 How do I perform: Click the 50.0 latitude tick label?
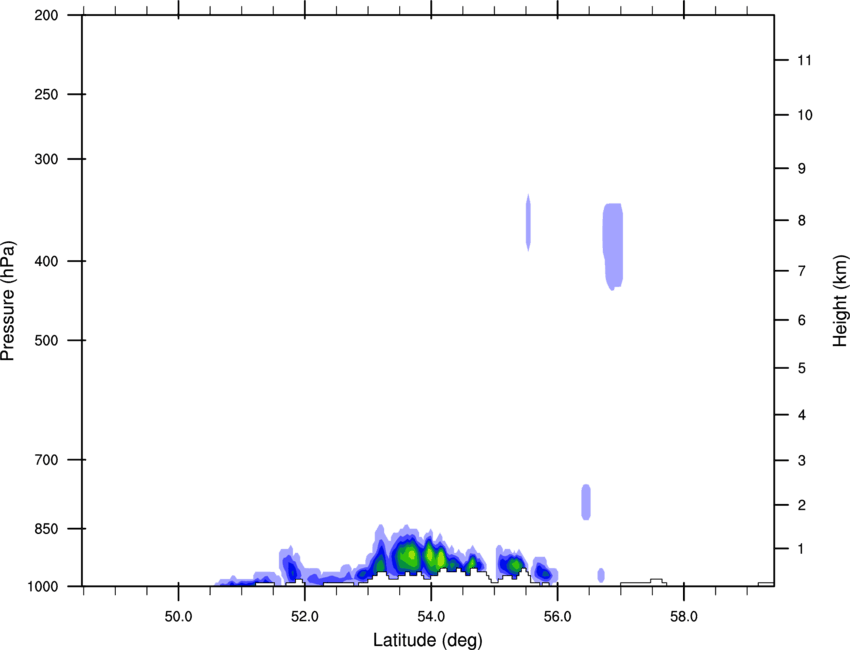178,617
